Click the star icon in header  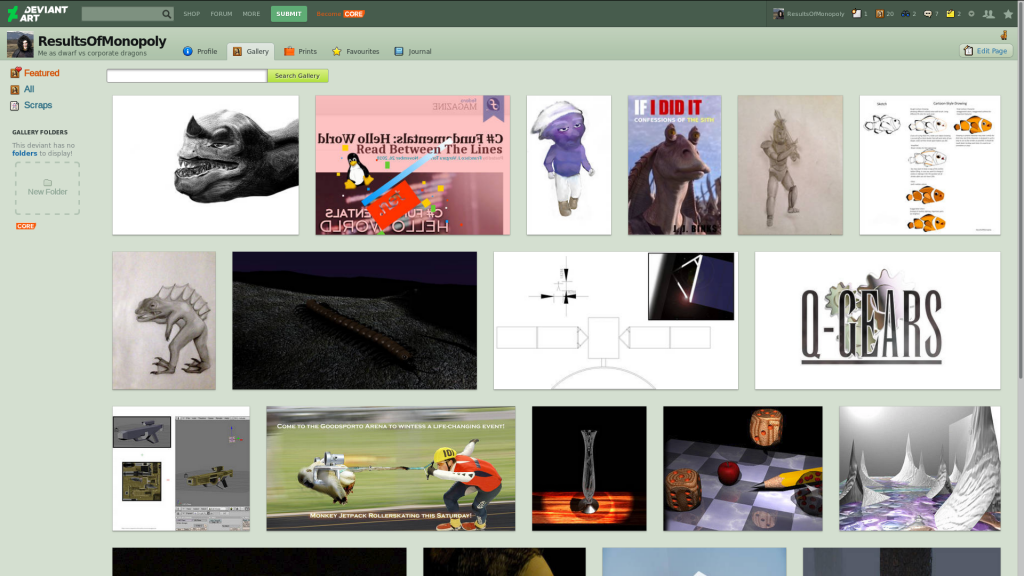coord(1008,14)
